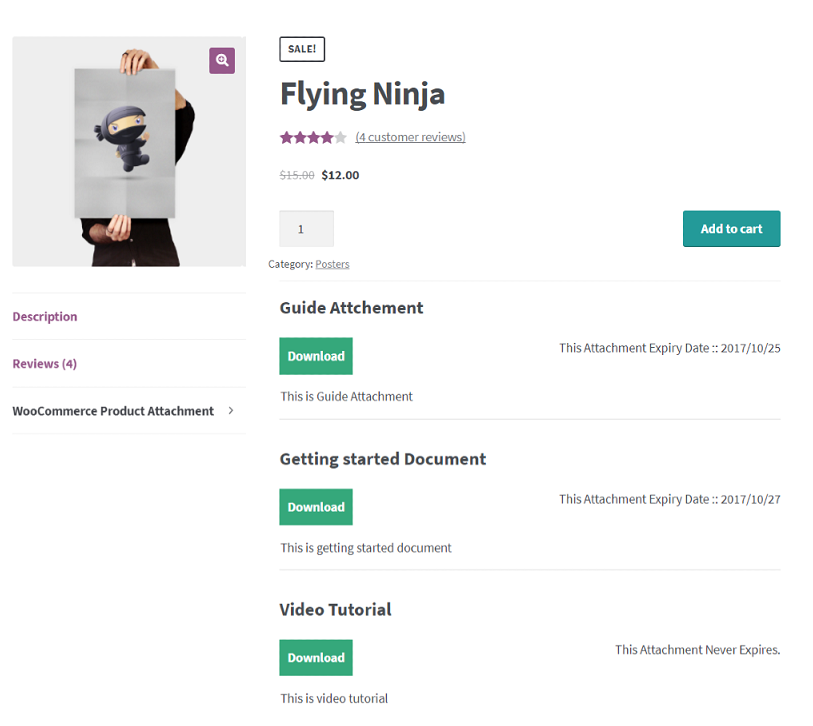The height and width of the screenshot is (726, 813).
Task: Click the Getting started Document heading
Action: tap(382, 459)
